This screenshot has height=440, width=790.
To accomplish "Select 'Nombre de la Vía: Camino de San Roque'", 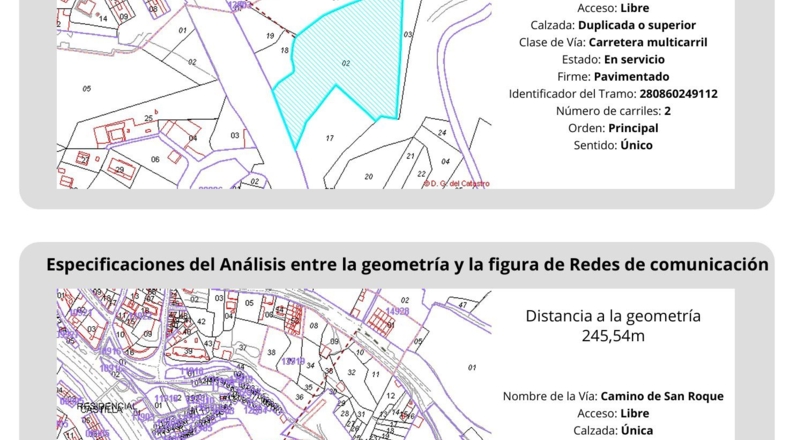I will click(613, 396).
